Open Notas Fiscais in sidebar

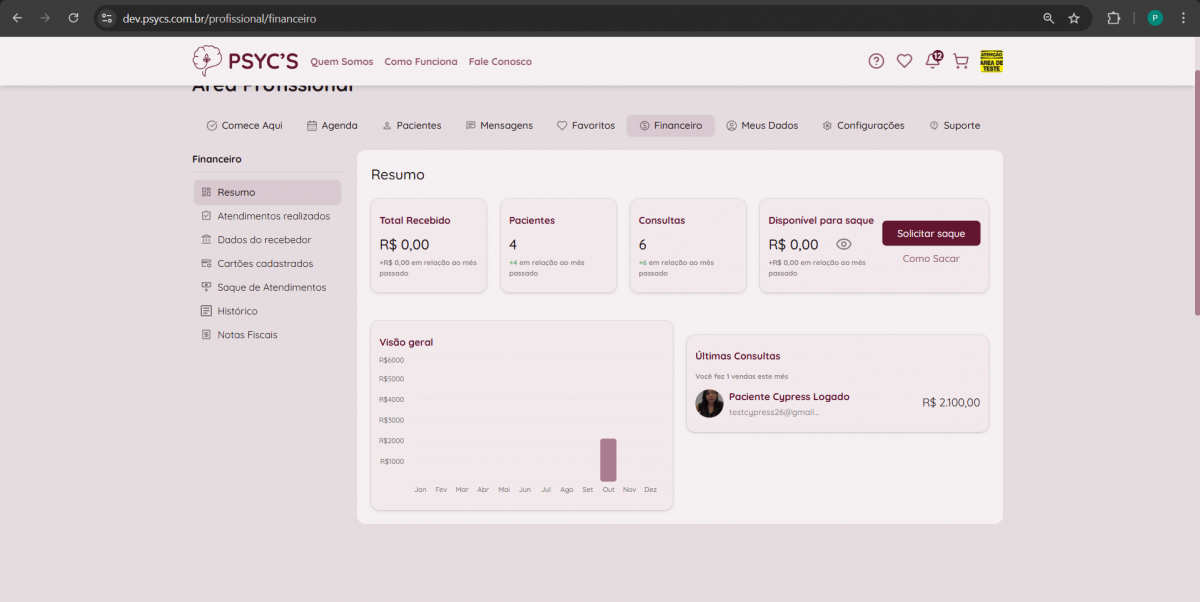pyautogui.click(x=247, y=335)
